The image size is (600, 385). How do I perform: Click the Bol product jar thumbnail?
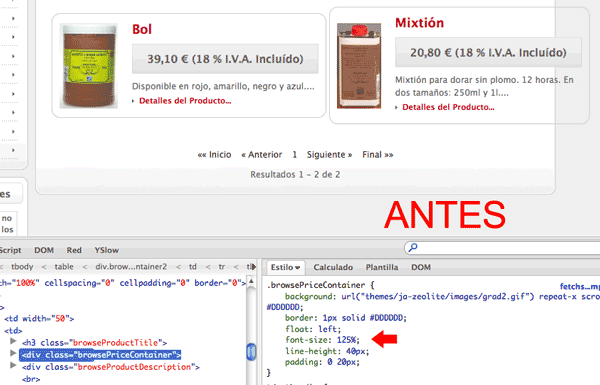[x=89, y=65]
